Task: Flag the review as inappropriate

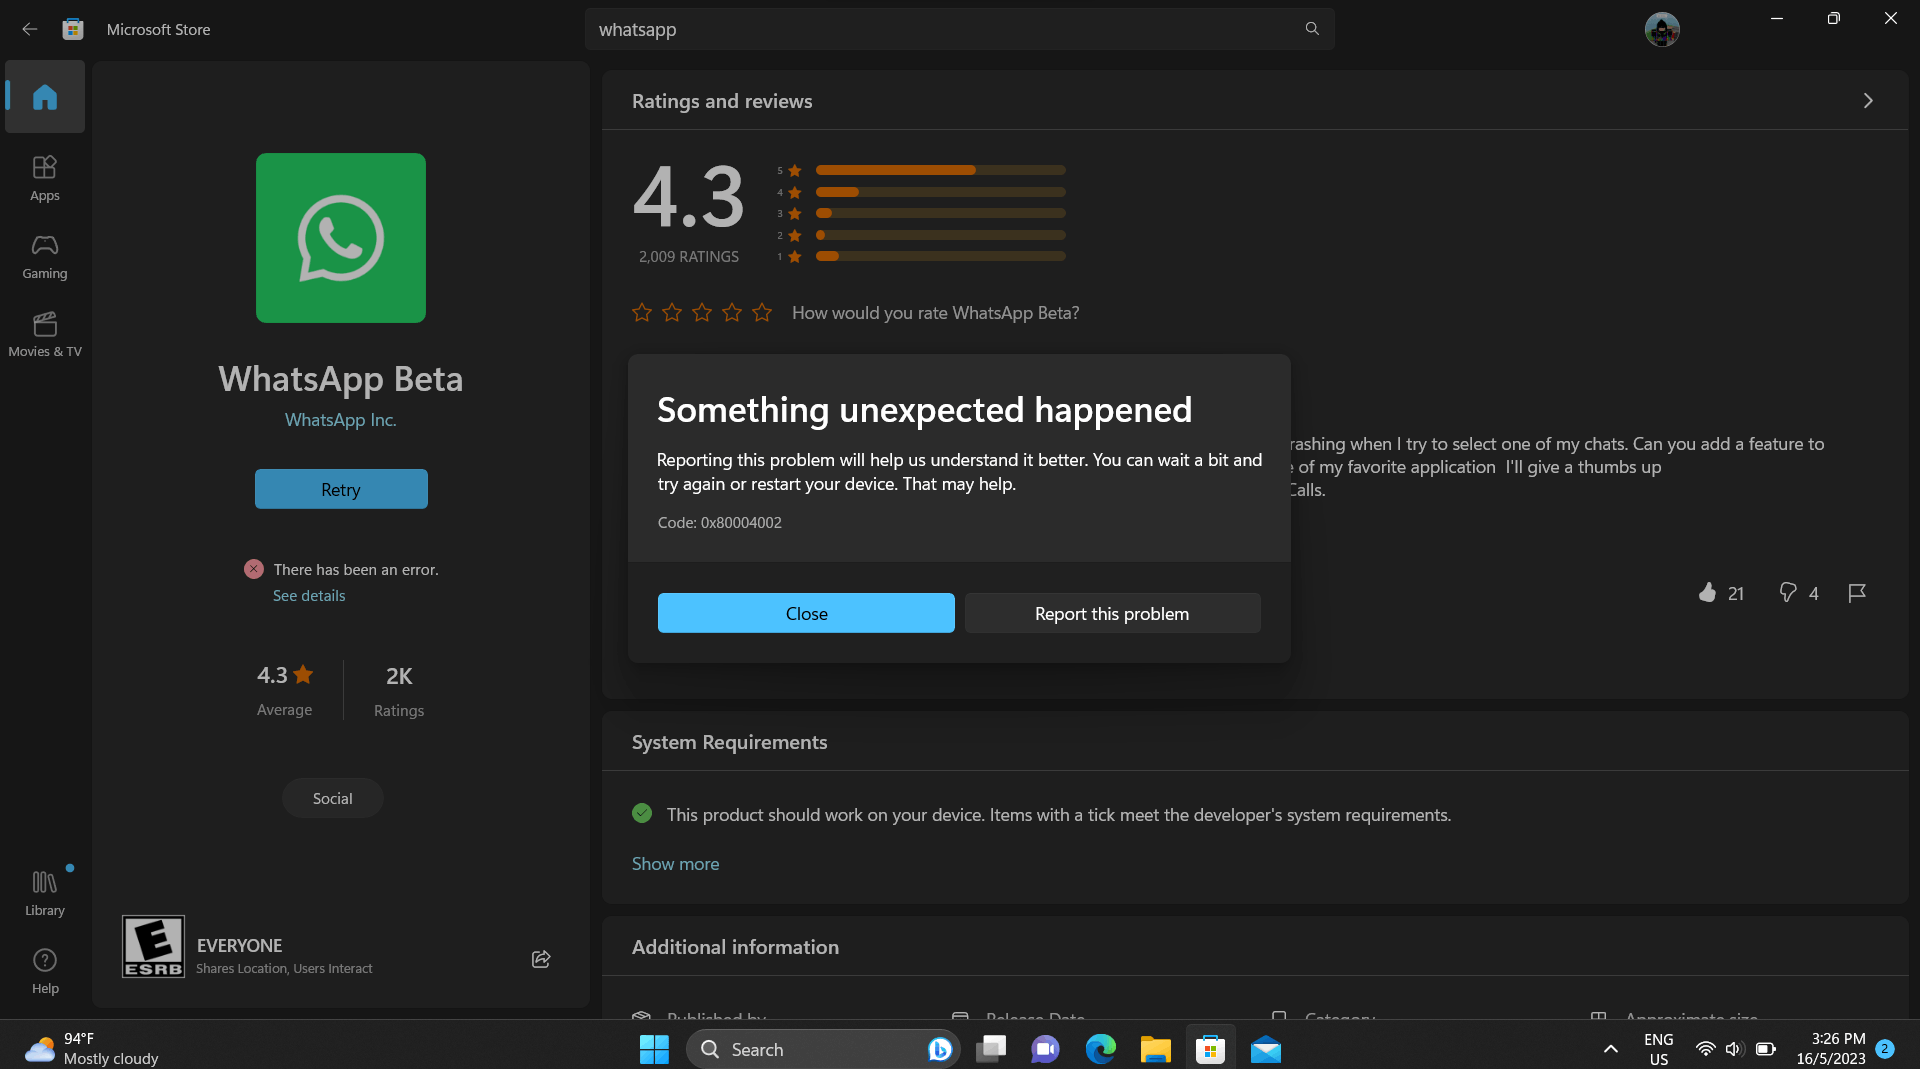Action: [x=1857, y=593]
